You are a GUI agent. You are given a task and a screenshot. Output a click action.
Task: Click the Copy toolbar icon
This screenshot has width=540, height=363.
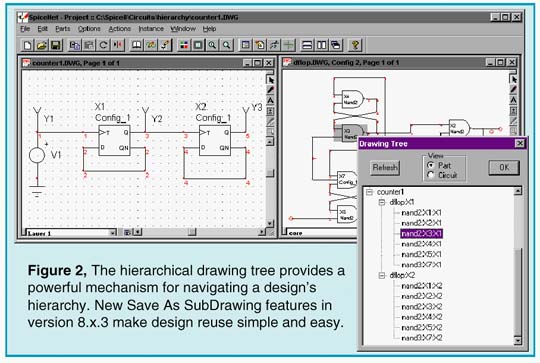74,45
